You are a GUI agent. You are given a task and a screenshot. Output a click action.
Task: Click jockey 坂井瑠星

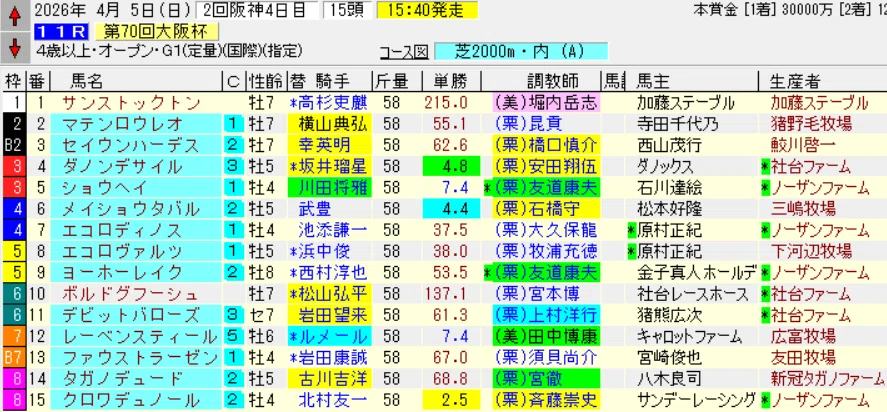(333, 167)
